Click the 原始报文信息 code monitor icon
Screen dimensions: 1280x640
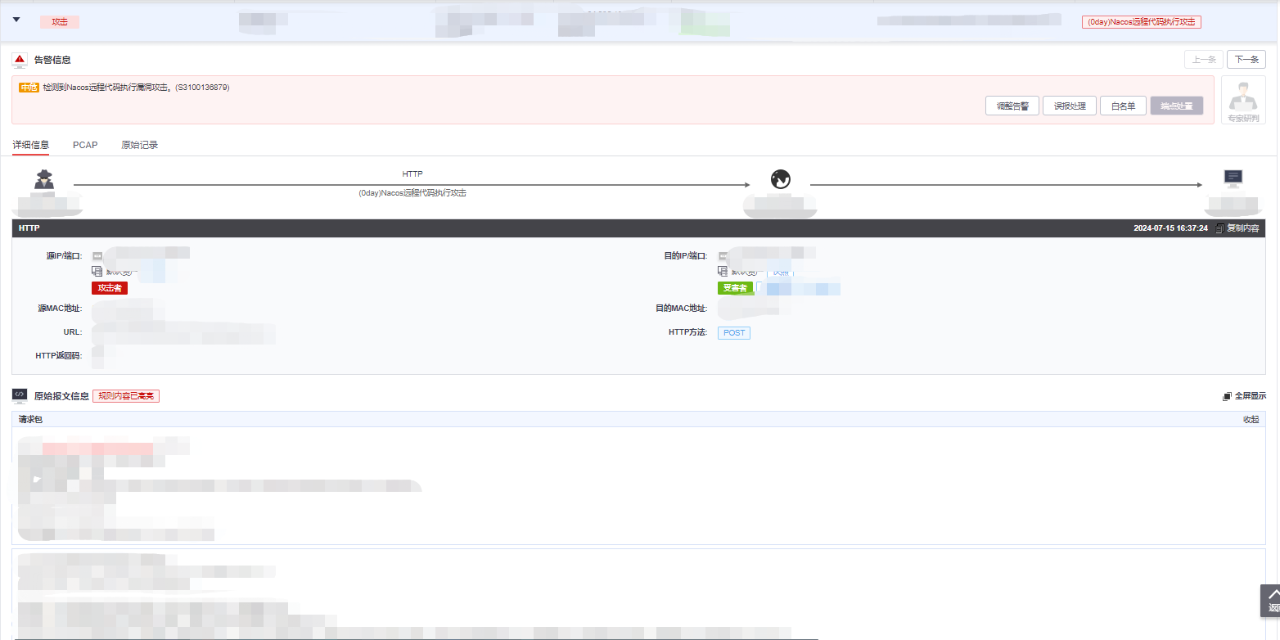tap(20, 396)
